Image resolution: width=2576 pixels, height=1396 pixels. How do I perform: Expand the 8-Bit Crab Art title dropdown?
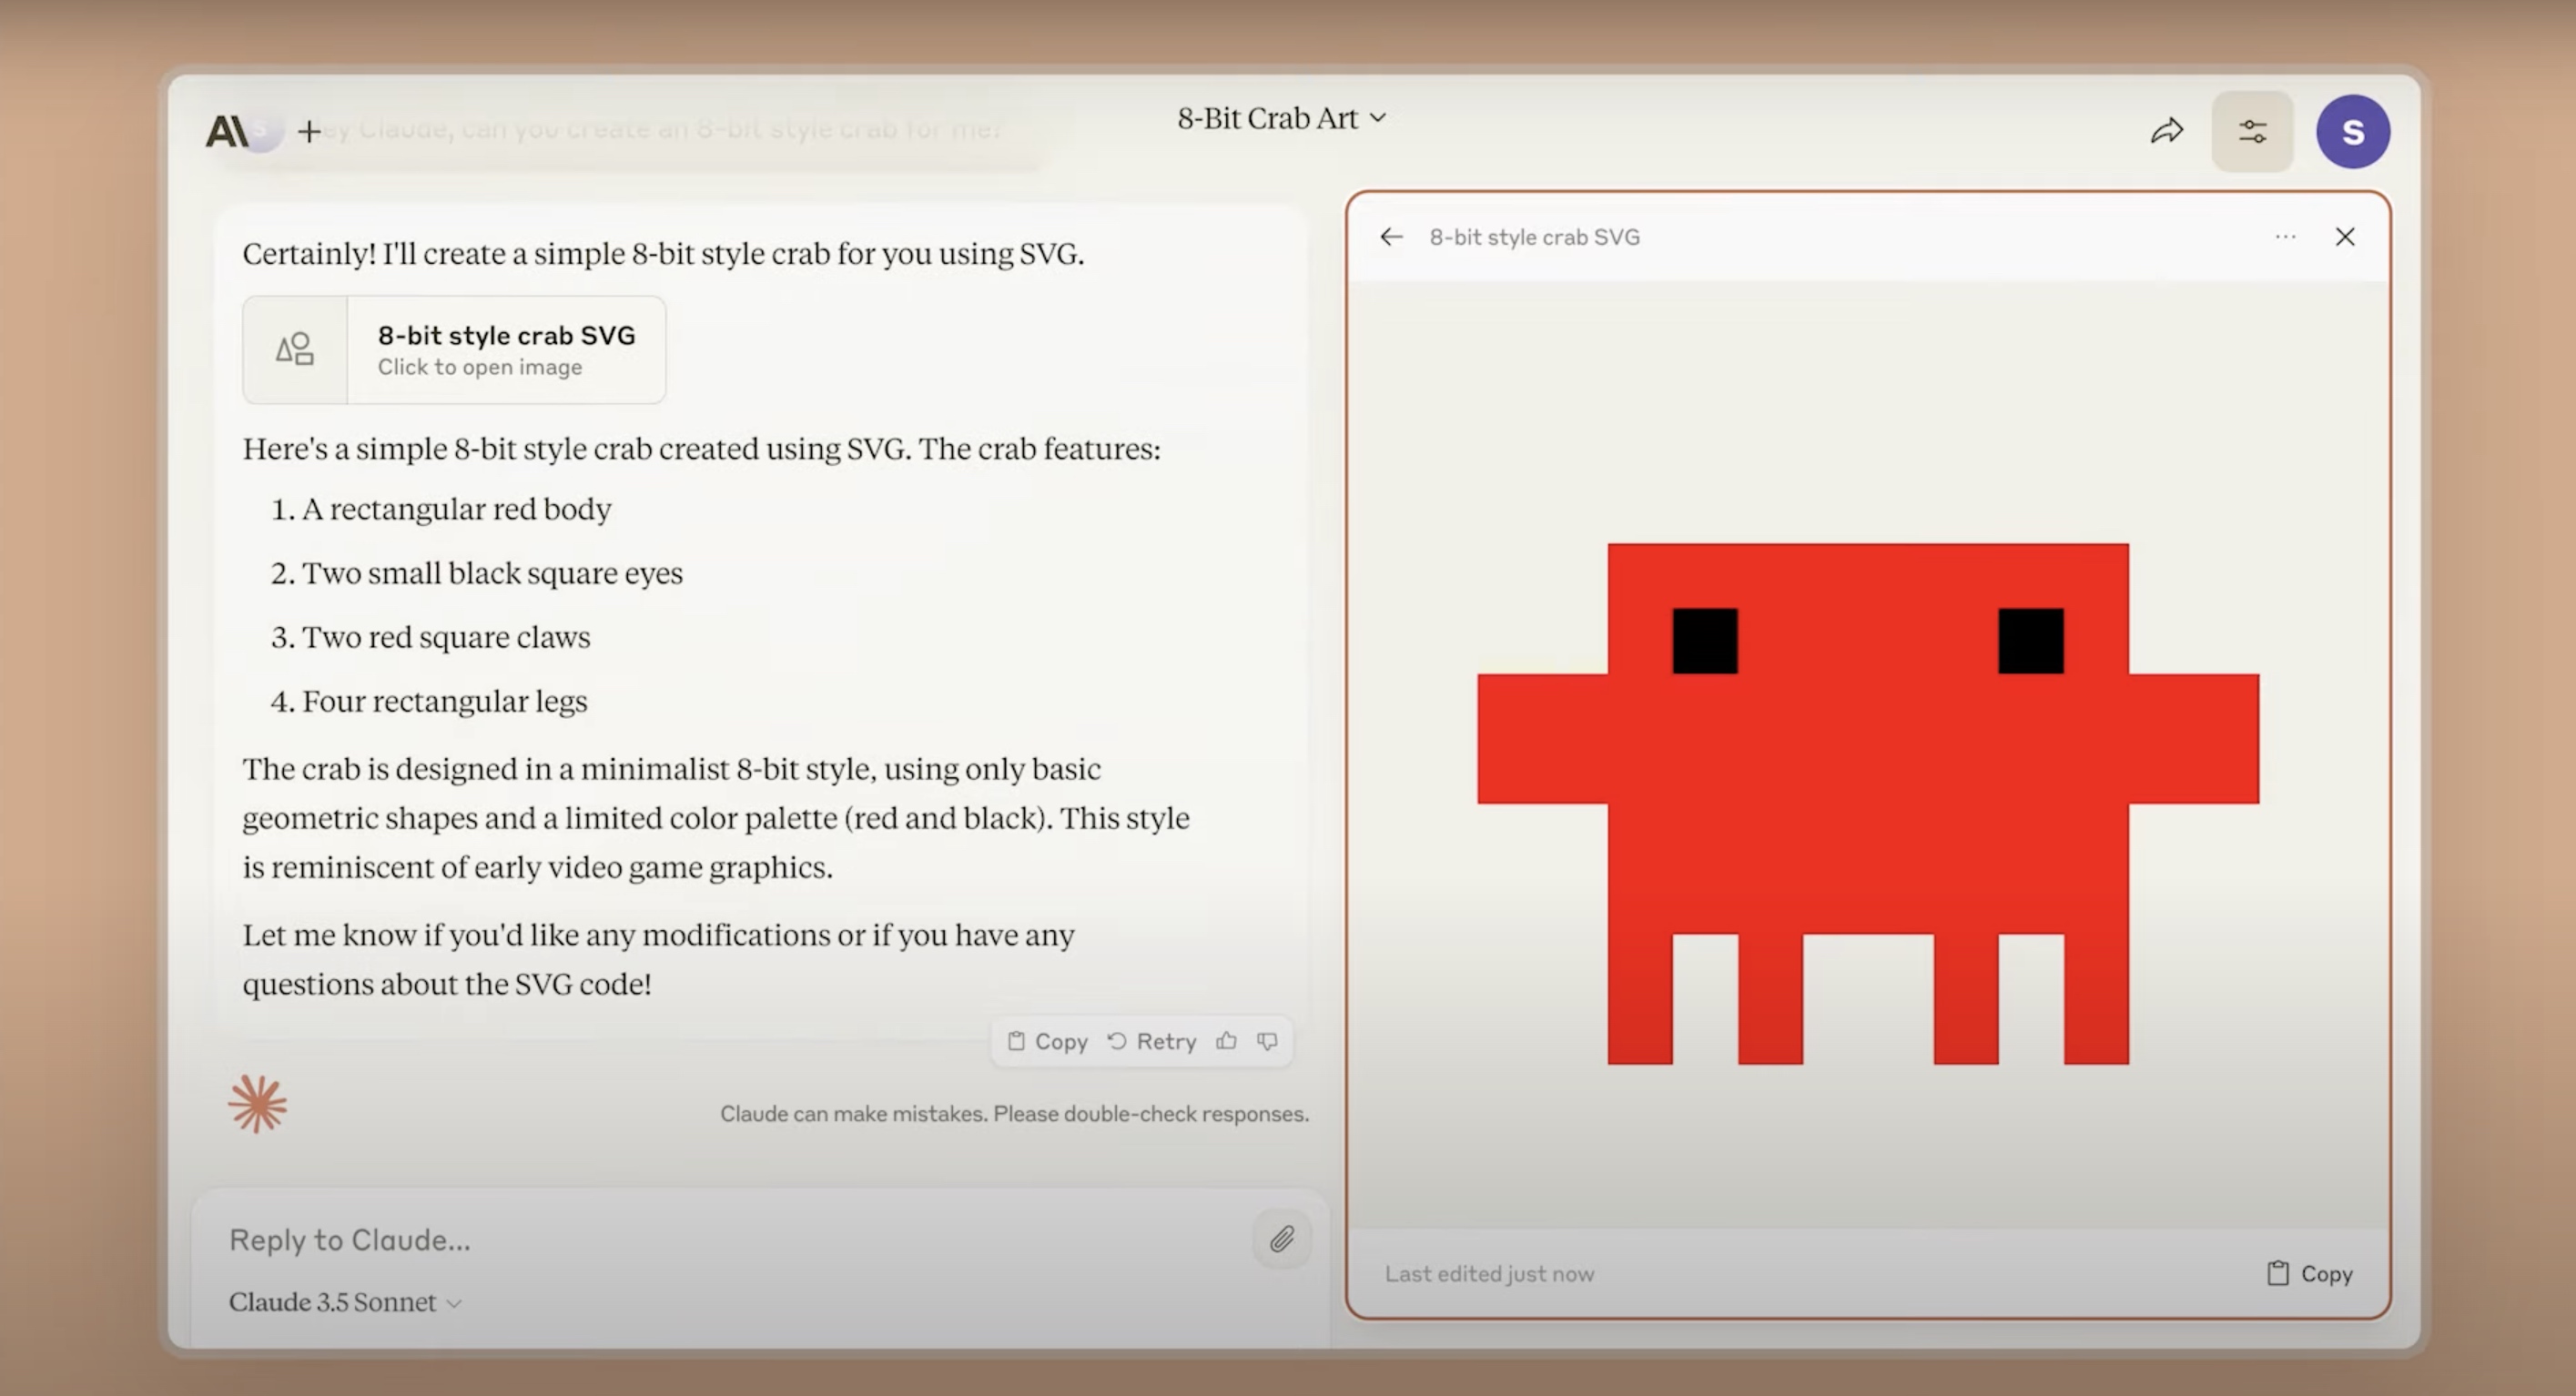tap(1281, 118)
